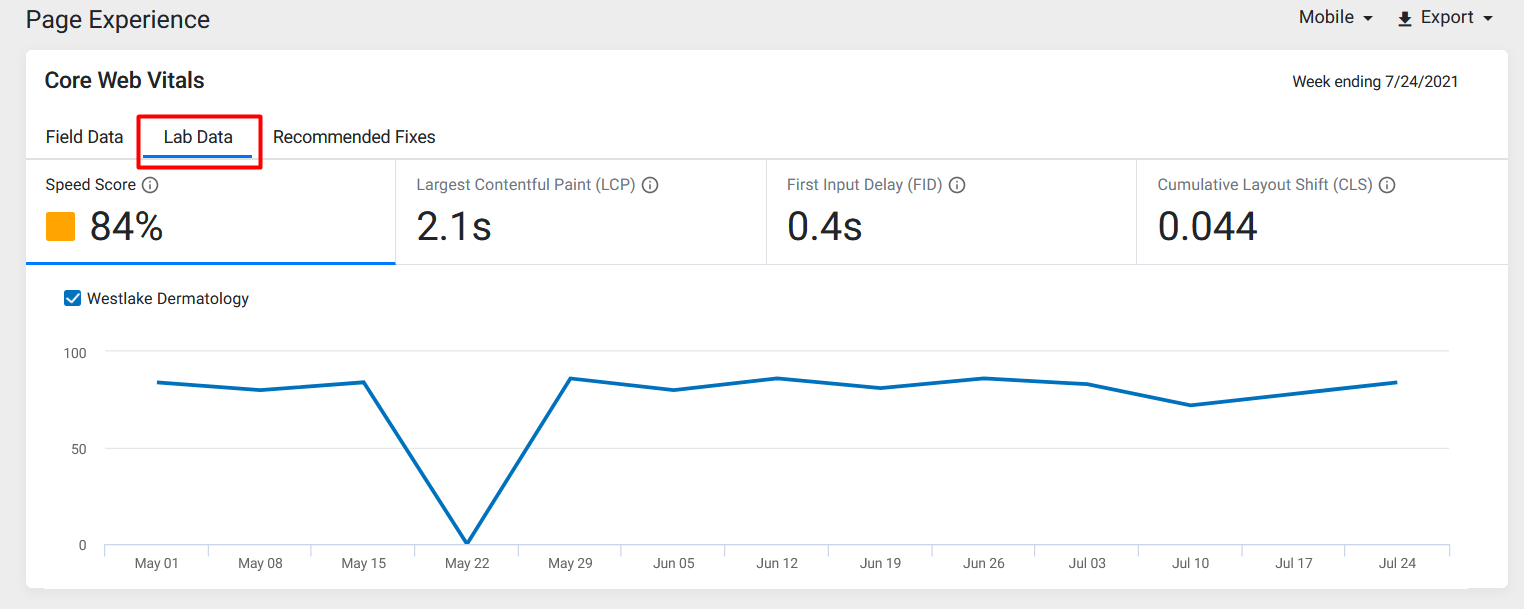The width and height of the screenshot is (1524, 609).
Task: Click the First Input Delay info icon
Action: pos(957,185)
